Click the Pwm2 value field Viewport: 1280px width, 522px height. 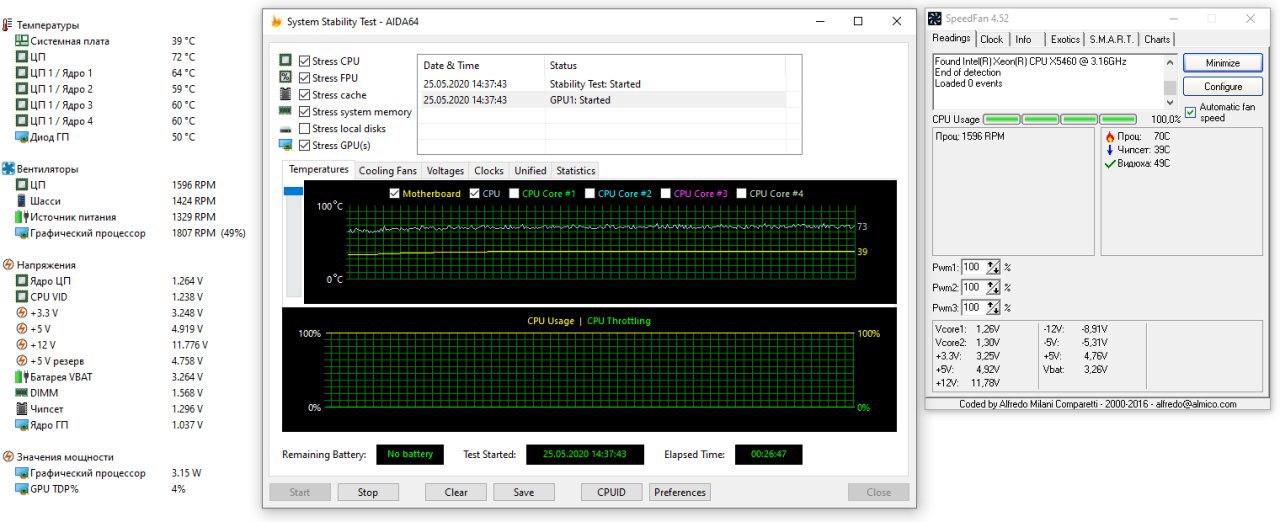(972, 287)
